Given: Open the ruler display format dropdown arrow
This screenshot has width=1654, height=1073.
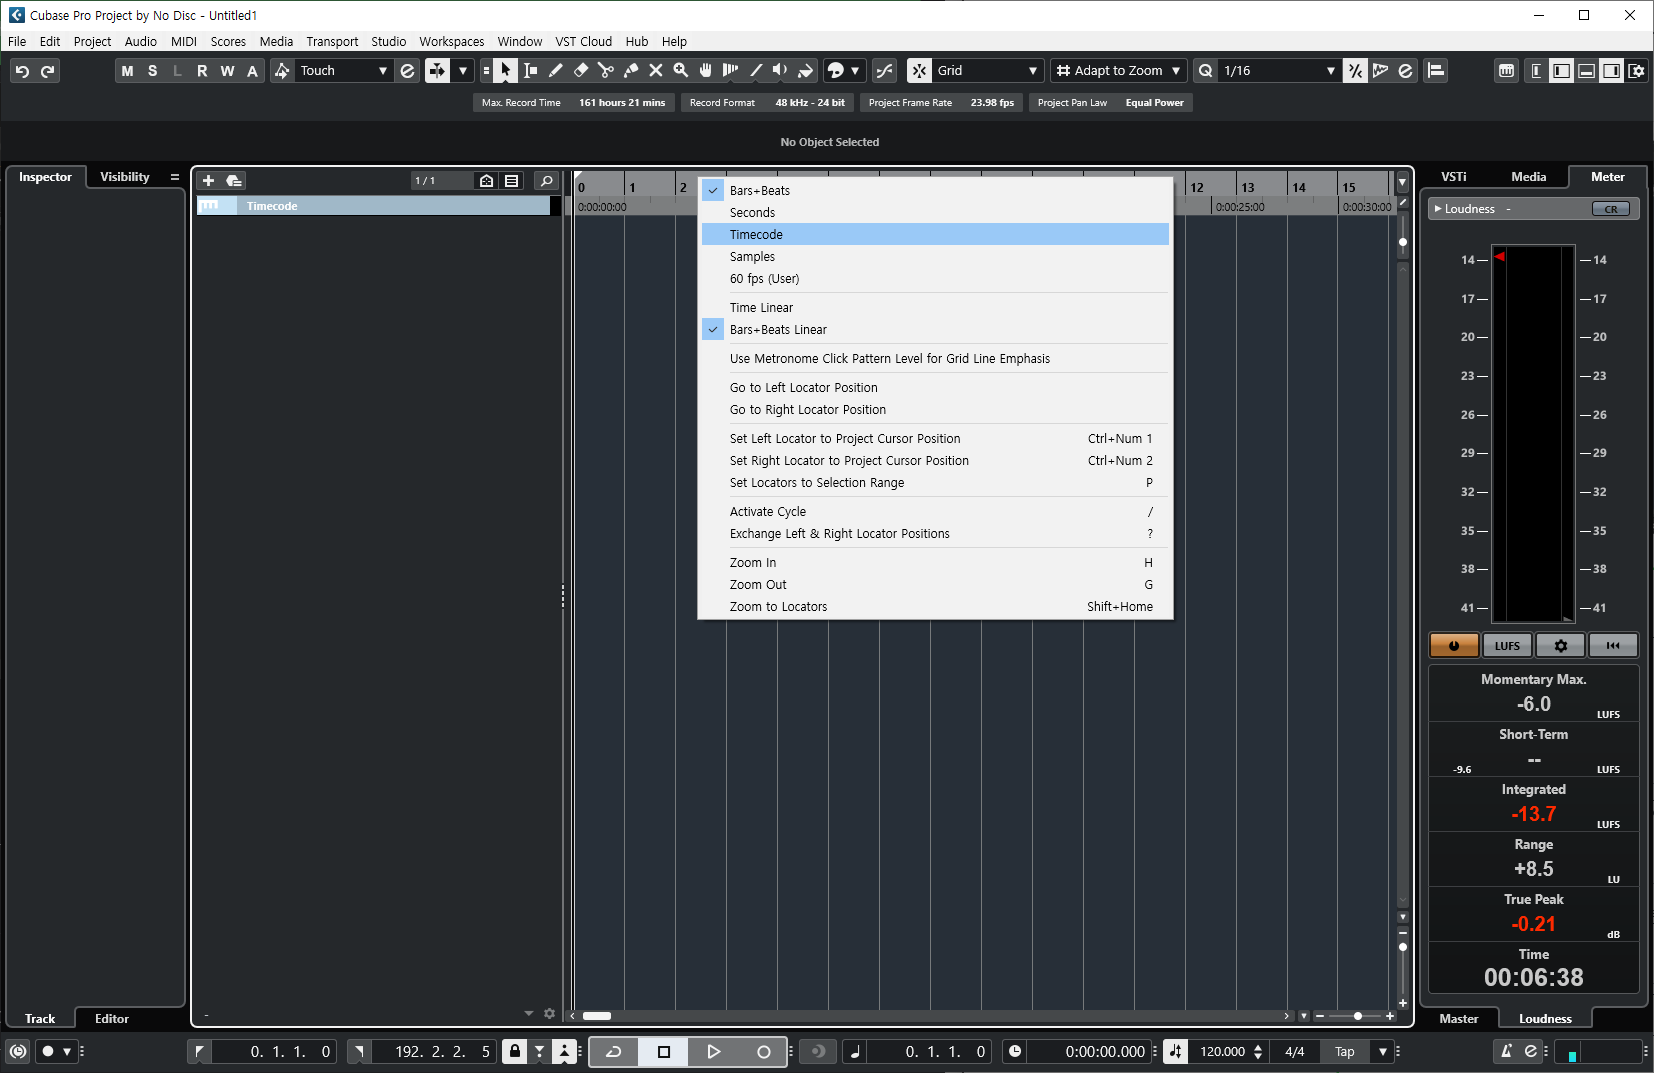Looking at the screenshot, I should pyautogui.click(x=1402, y=182).
